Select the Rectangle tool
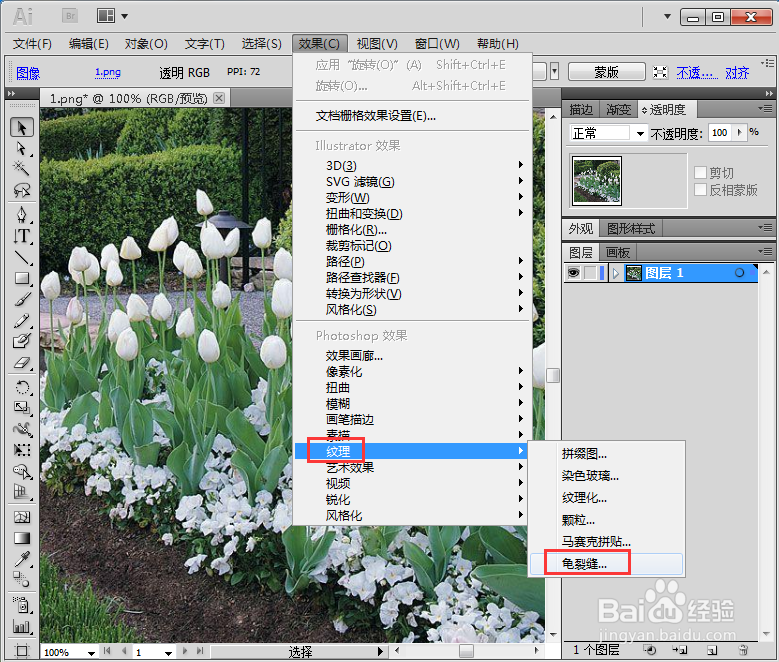 click(x=21, y=278)
